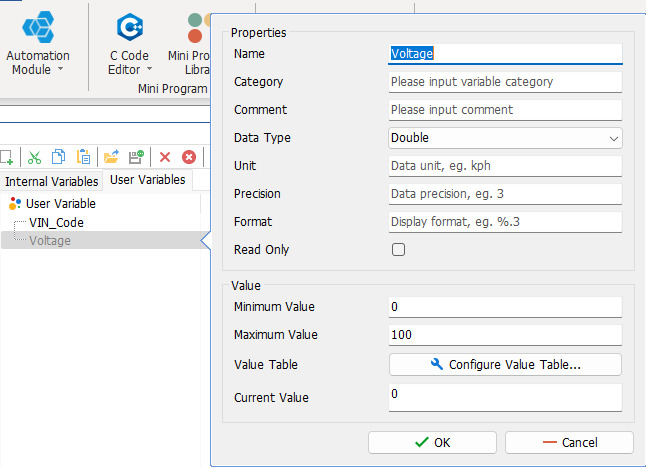Select the VIN_Code variable in tree
The image size is (646, 467).
[56, 222]
